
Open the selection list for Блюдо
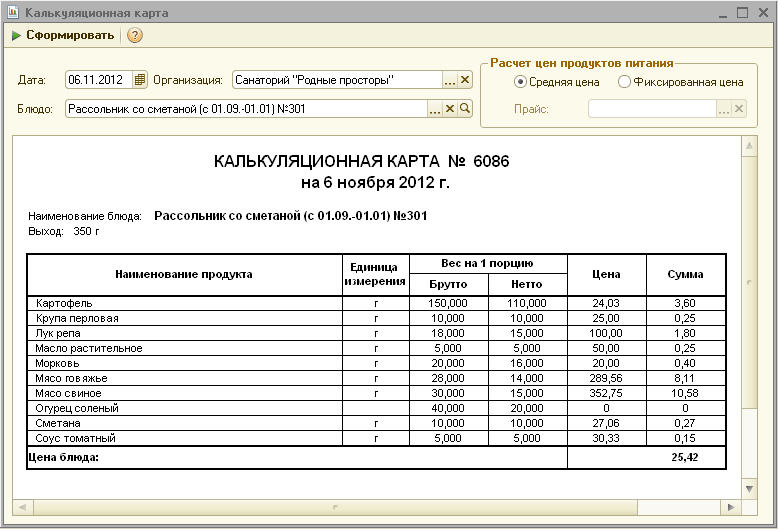click(x=435, y=109)
